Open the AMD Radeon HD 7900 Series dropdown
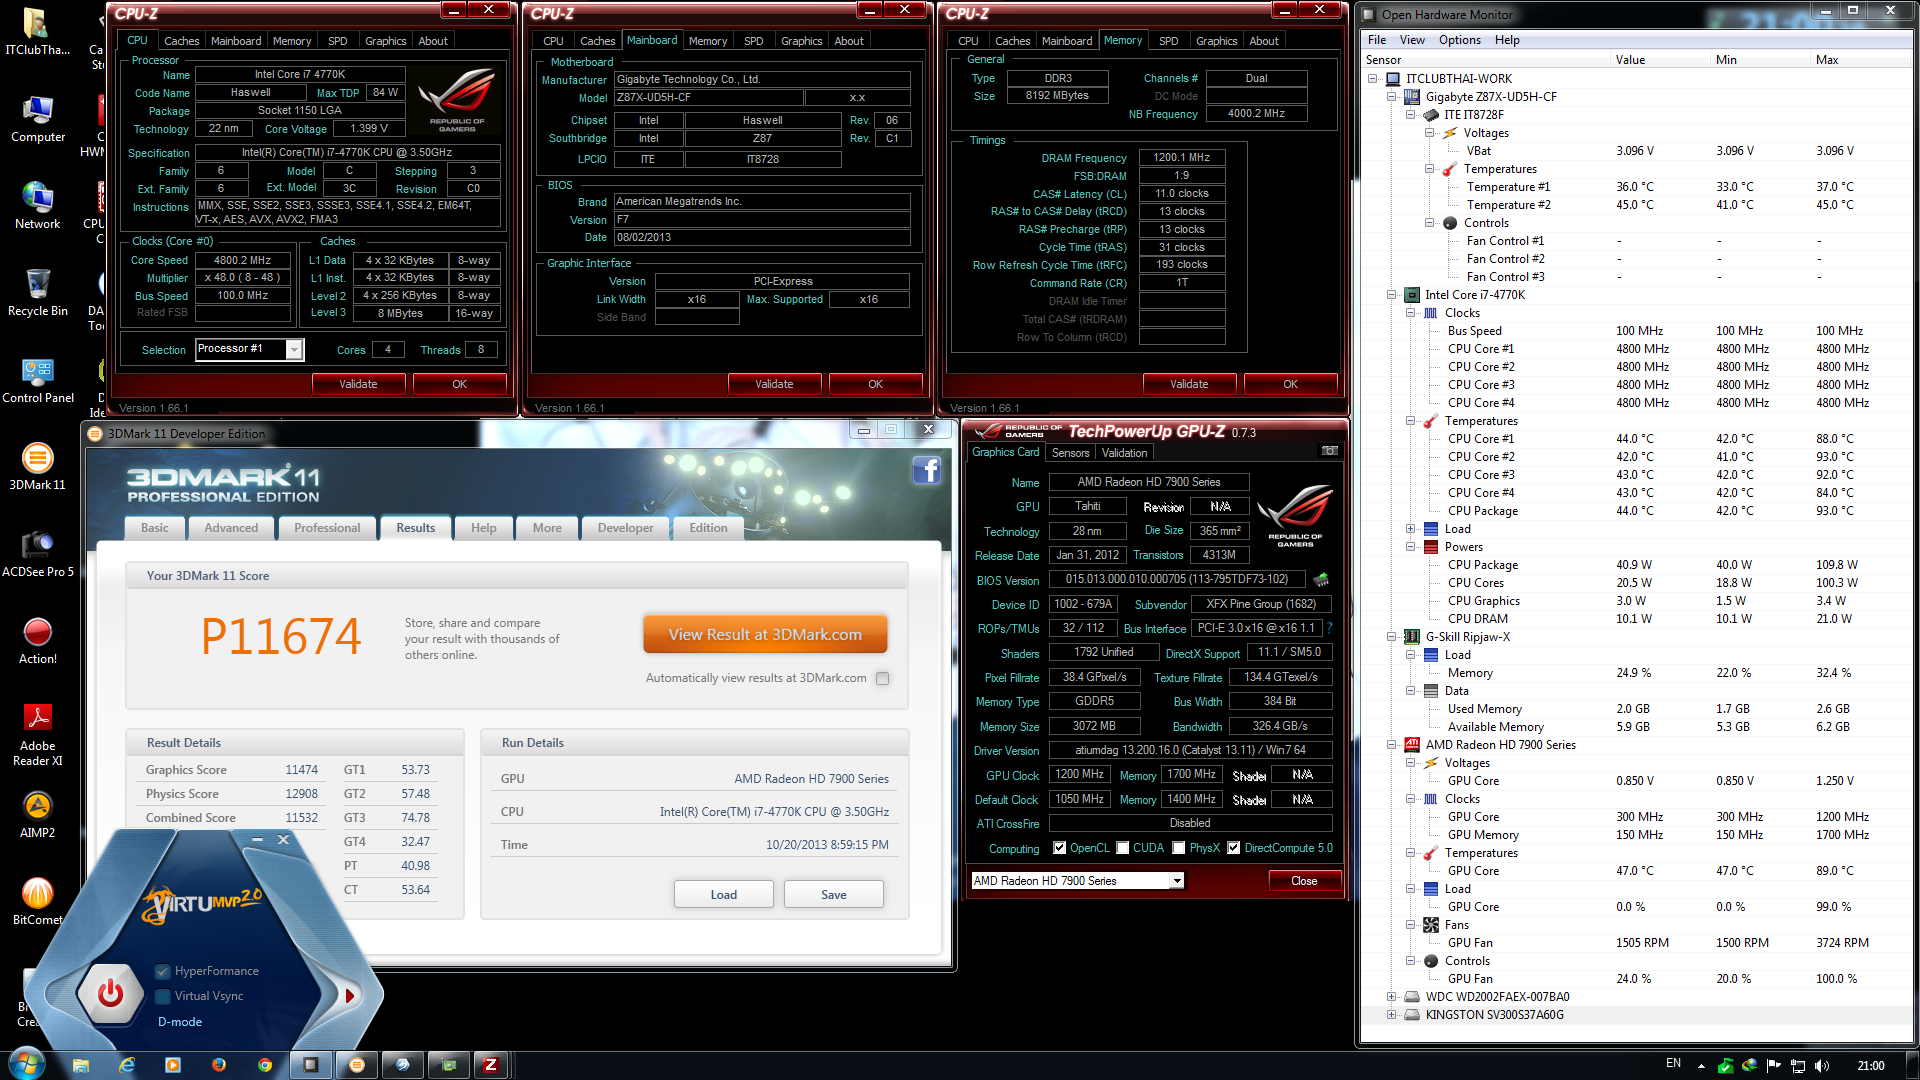The height and width of the screenshot is (1080, 1920). pyautogui.click(x=1176, y=881)
